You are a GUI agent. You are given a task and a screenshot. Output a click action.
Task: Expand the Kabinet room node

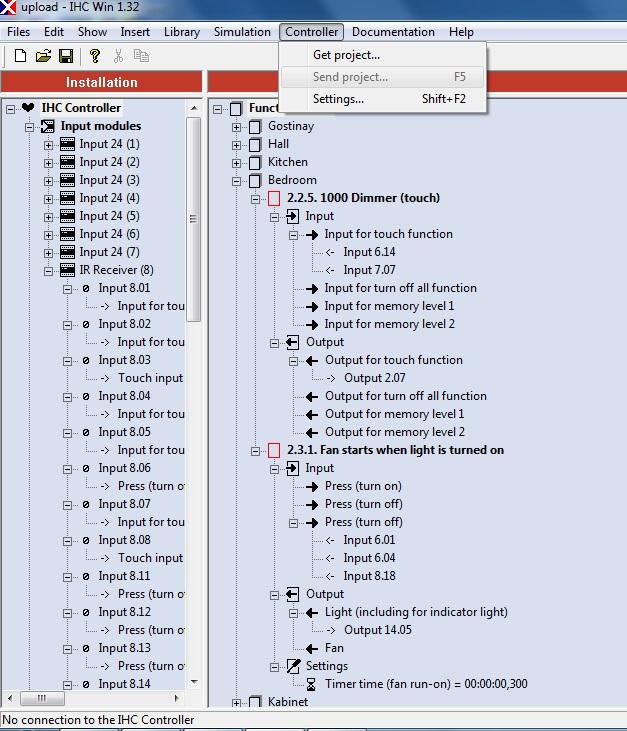click(237, 702)
